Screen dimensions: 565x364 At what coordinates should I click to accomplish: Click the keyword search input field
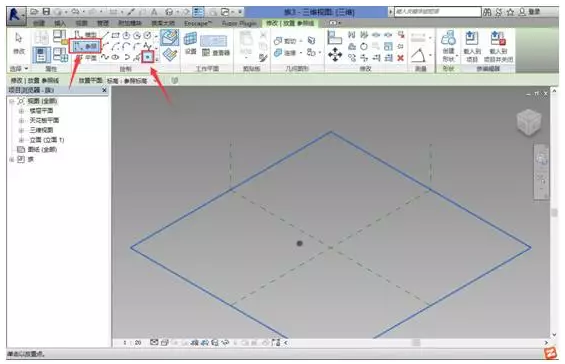pos(437,12)
